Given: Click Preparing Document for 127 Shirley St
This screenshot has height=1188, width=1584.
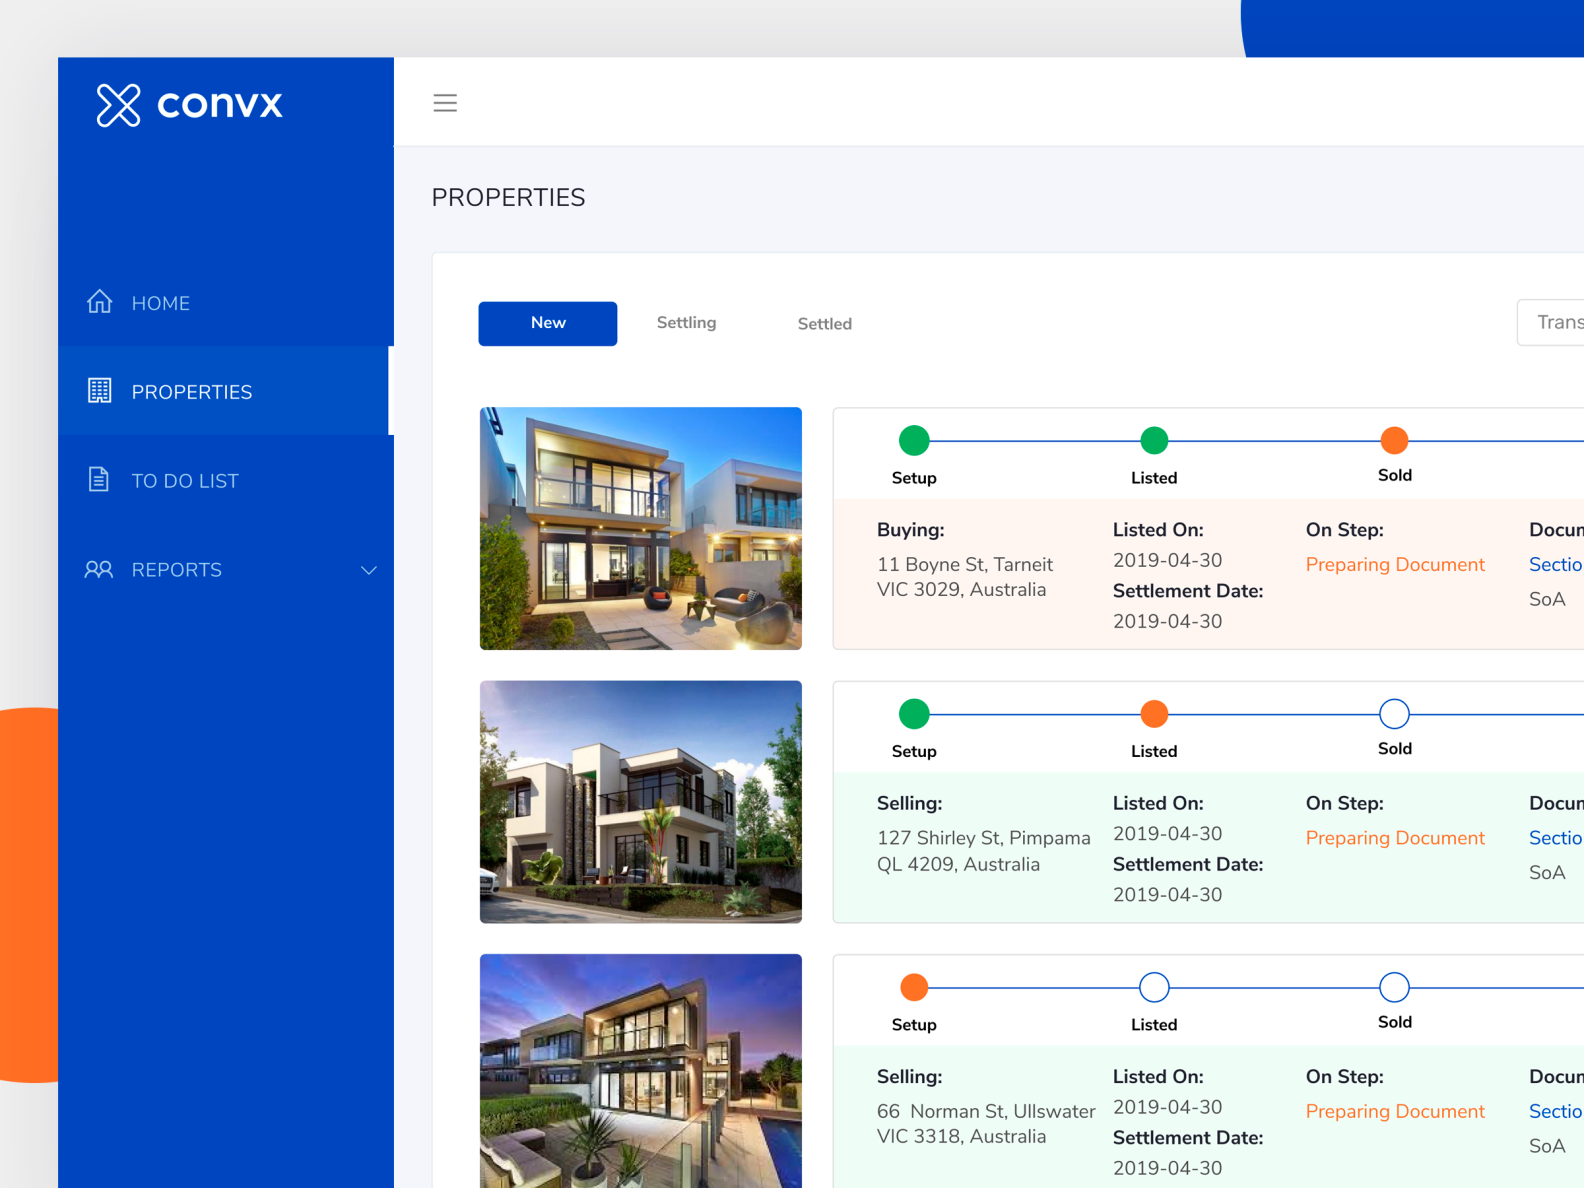Looking at the screenshot, I should pos(1395,838).
